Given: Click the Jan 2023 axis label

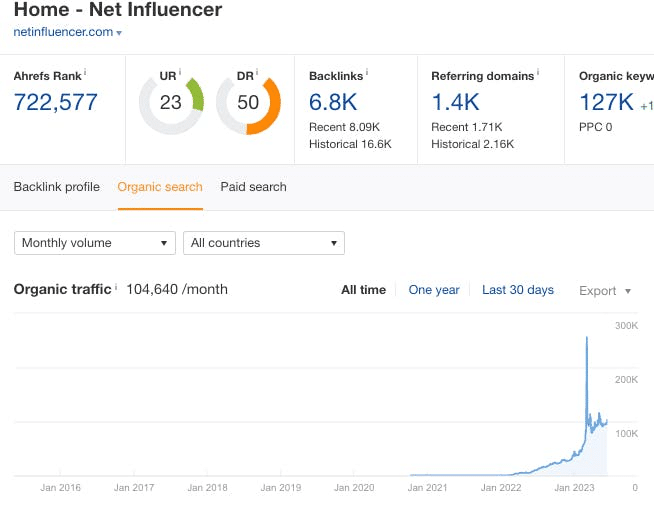Looking at the screenshot, I should tap(574, 487).
